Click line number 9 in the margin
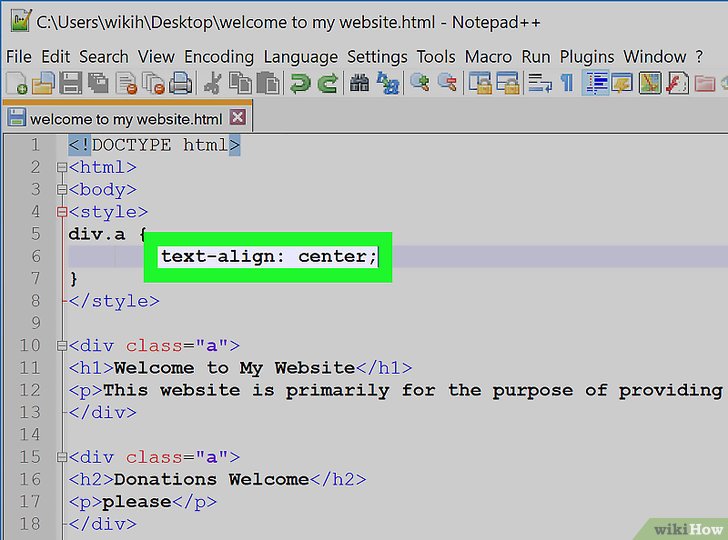 point(35,323)
